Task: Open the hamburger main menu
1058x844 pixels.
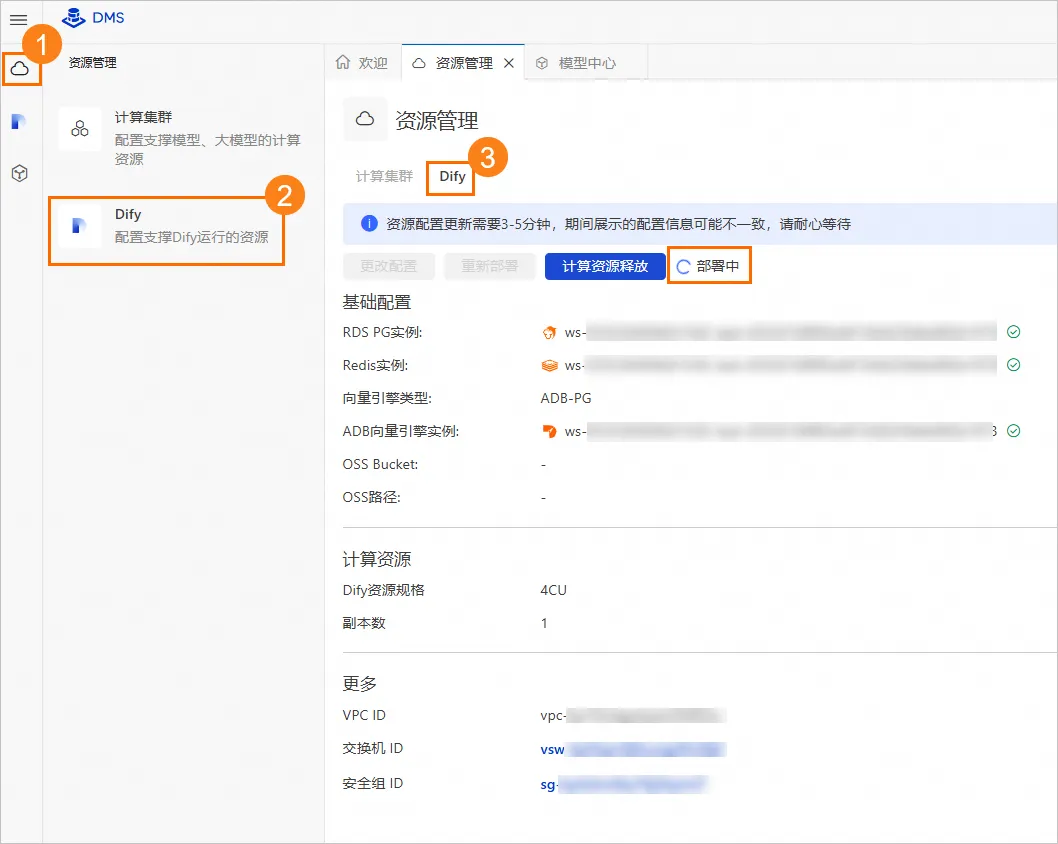Action: (x=18, y=20)
